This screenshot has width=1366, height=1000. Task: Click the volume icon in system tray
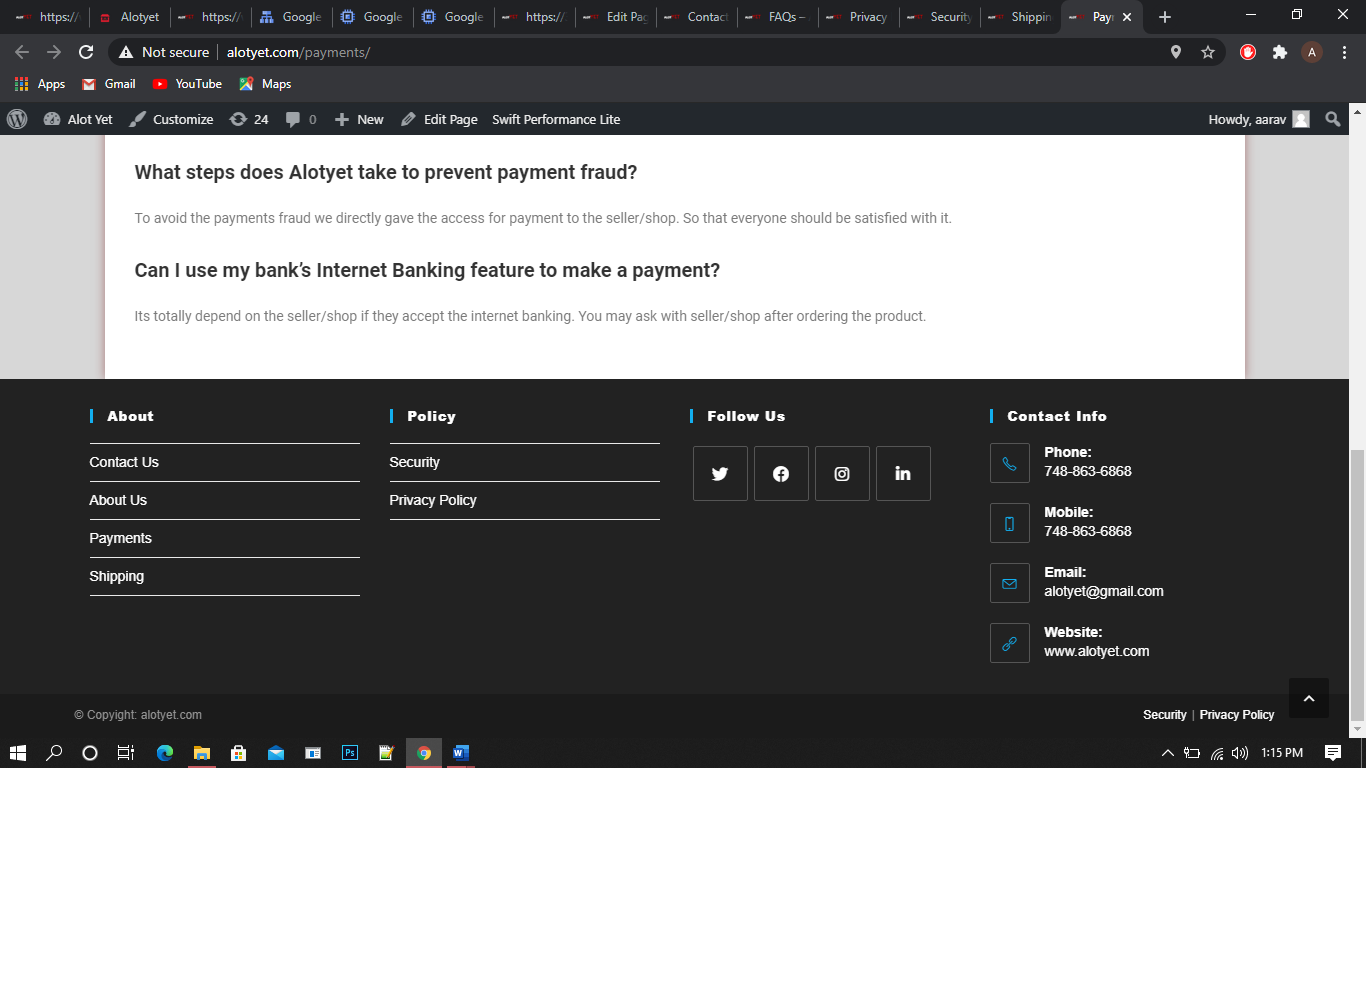1240,753
